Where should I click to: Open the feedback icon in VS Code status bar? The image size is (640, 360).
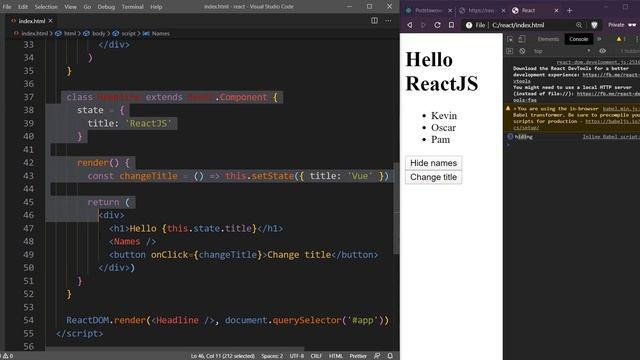(377, 356)
